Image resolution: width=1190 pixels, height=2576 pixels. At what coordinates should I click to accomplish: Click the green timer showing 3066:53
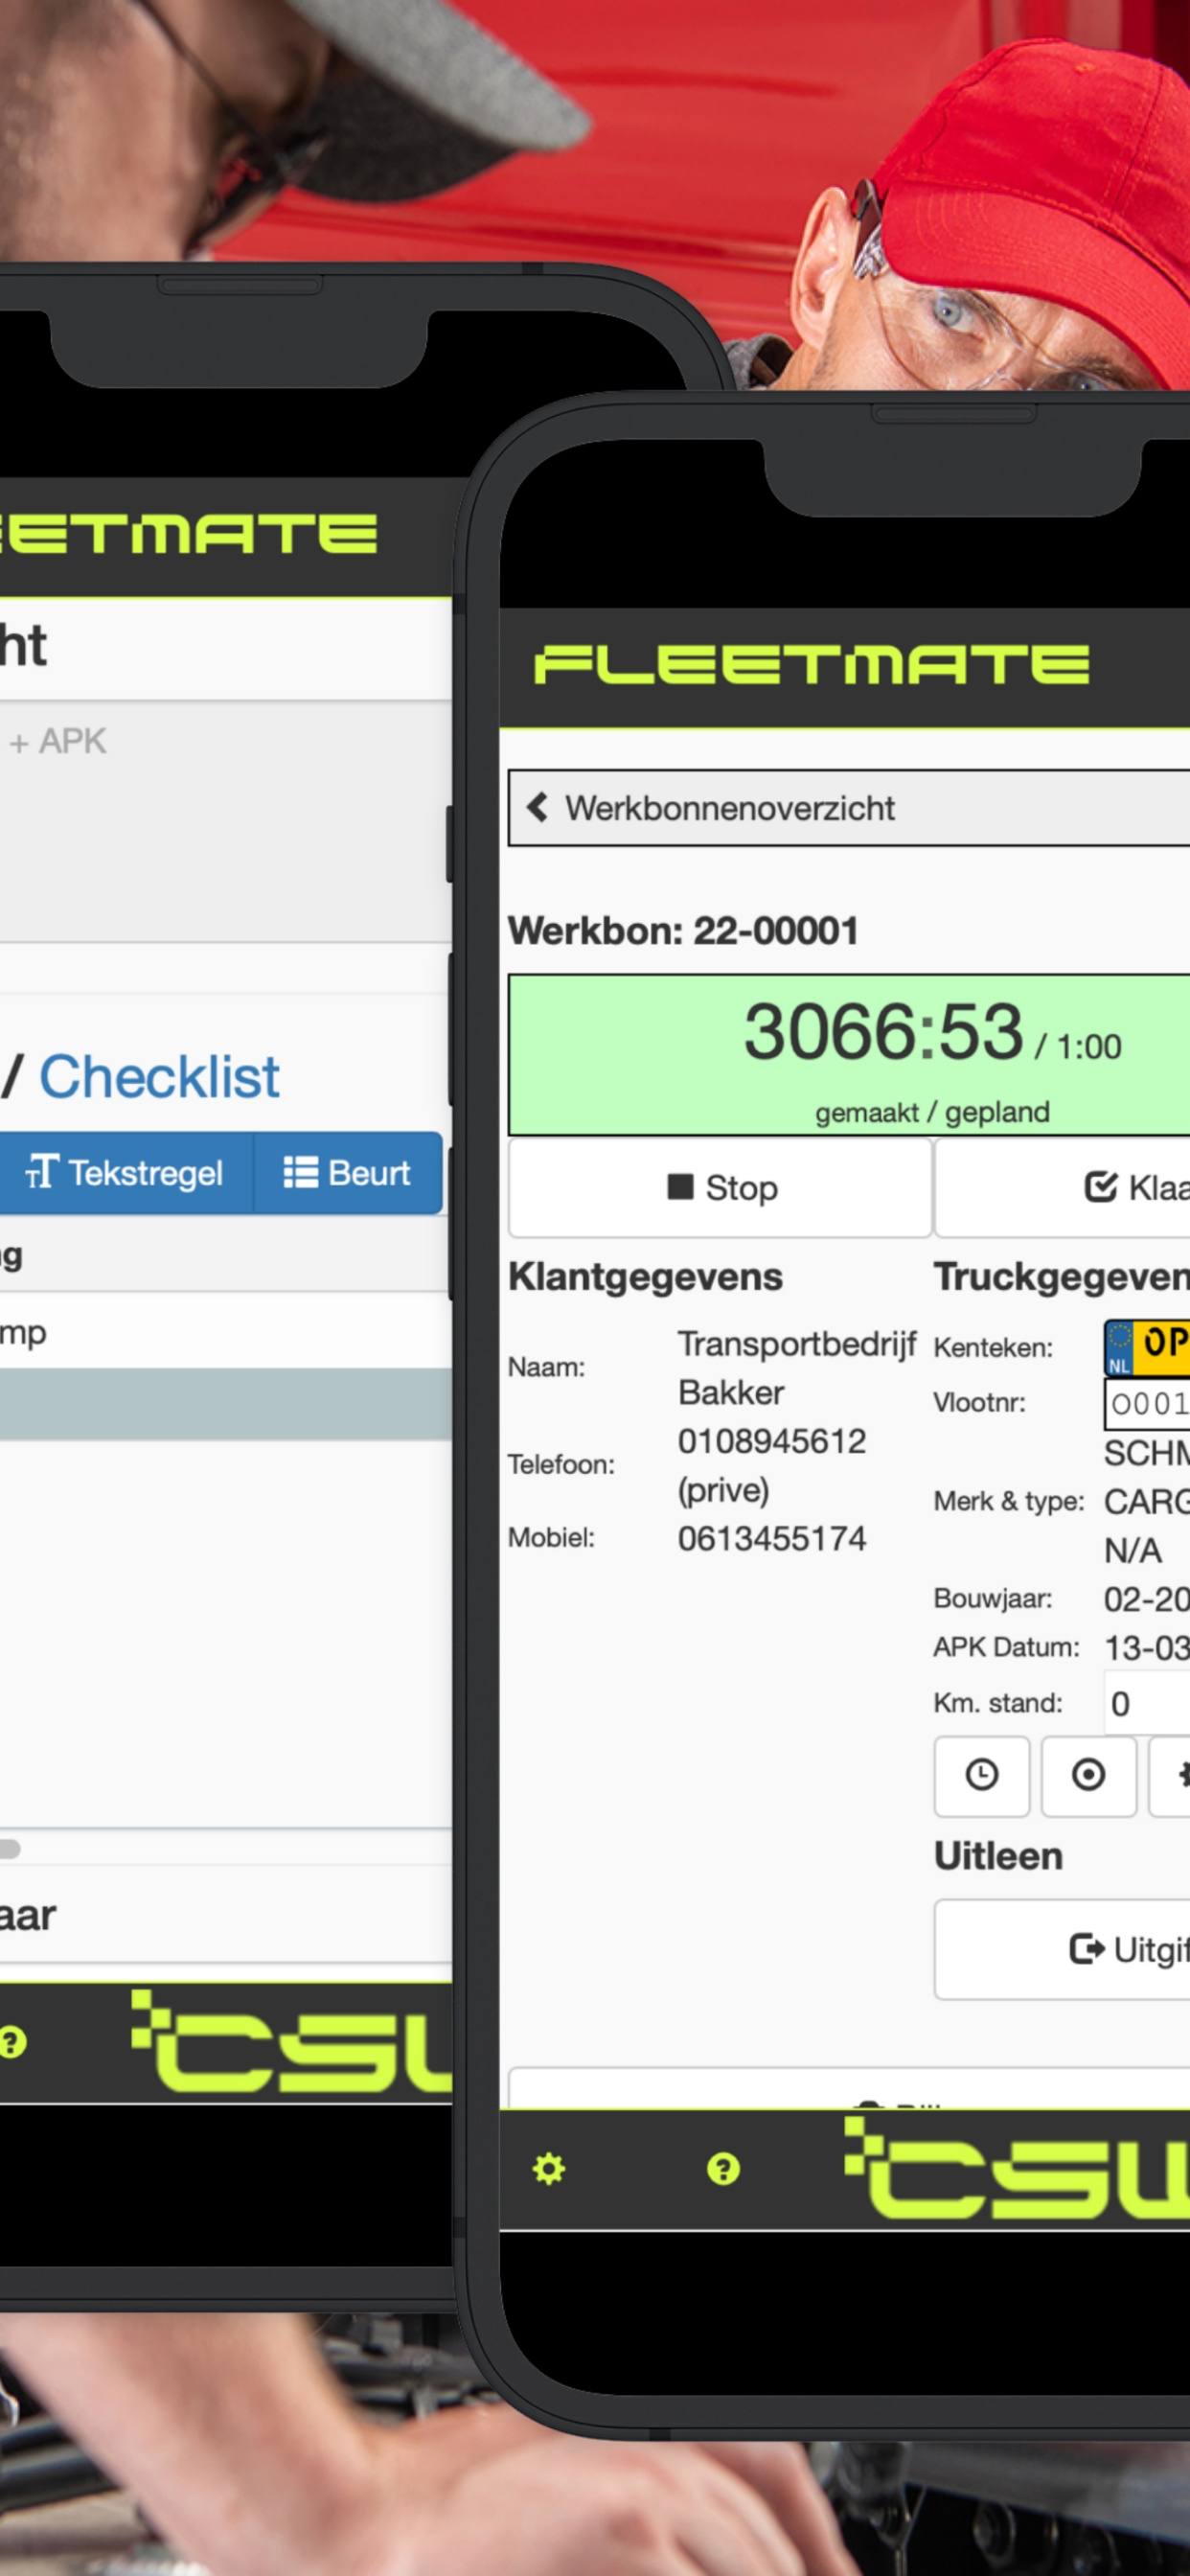[x=849, y=1054]
